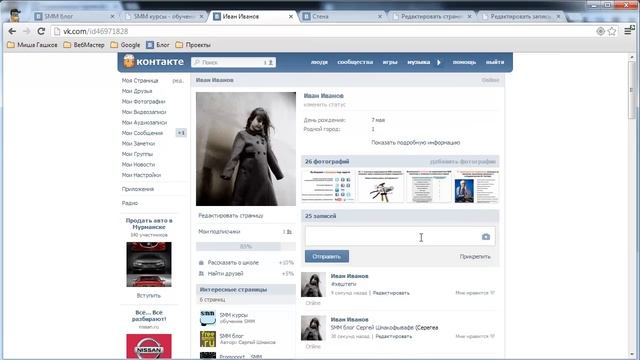Switch to the Стена tab
640x360 pixels.
(342, 16)
